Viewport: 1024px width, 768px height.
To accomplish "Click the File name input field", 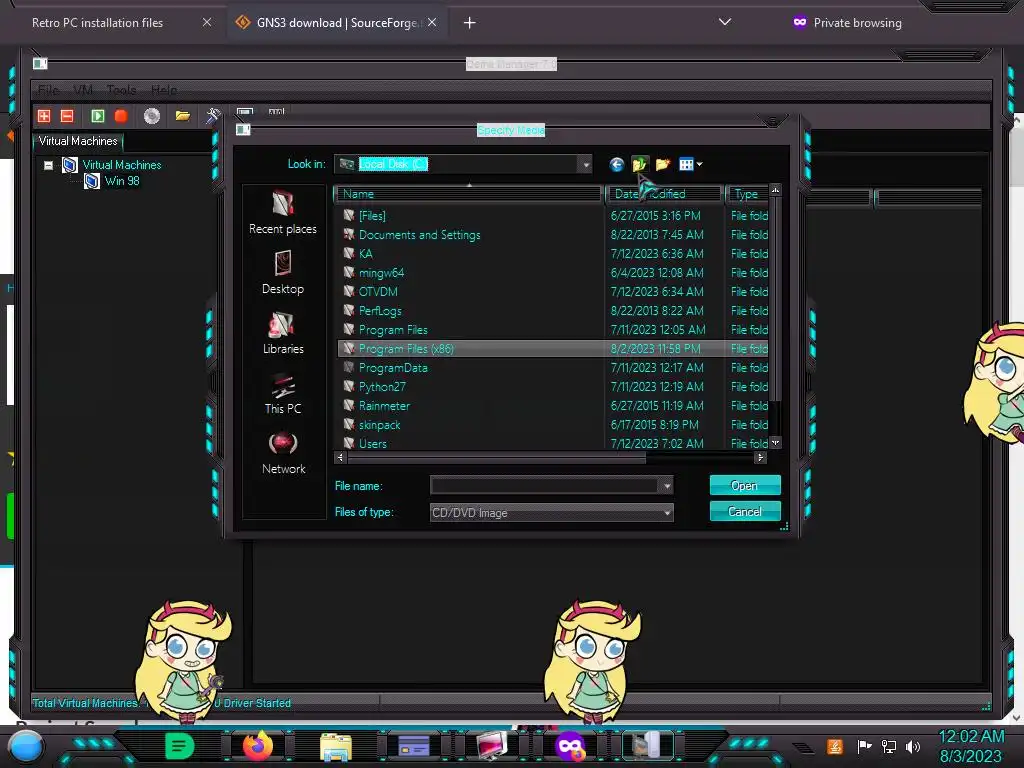I will pyautogui.click(x=545, y=486).
